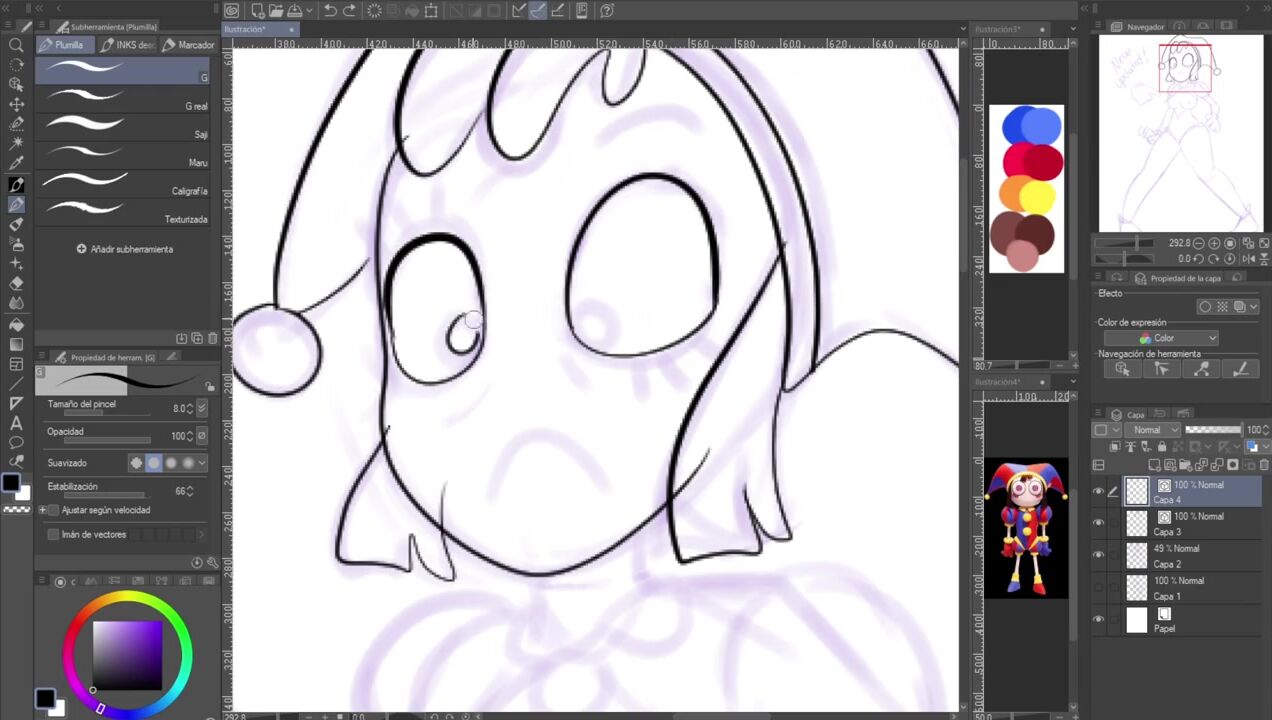Image resolution: width=1272 pixels, height=720 pixels.
Task: Select the Text tool
Action: tap(16, 423)
